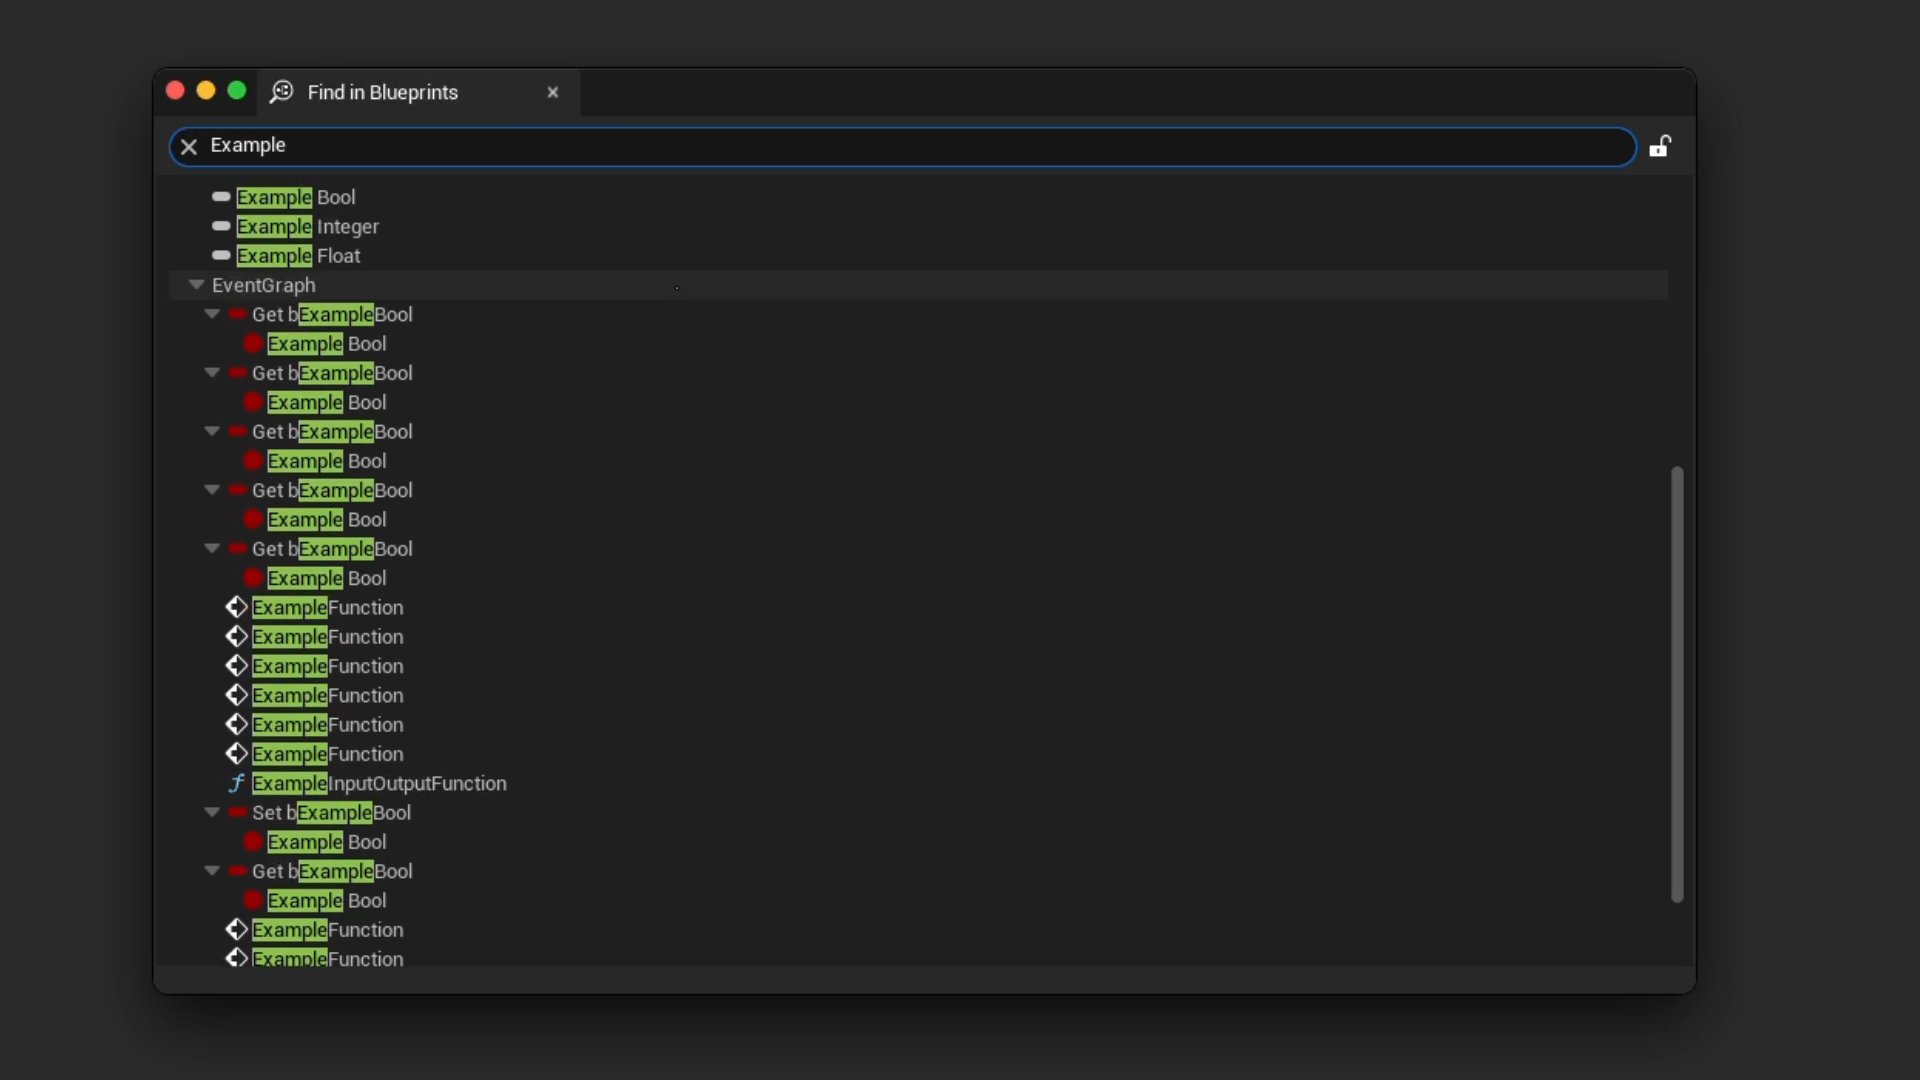
Task: Clear the search text with X icon
Action: tap(189, 147)
